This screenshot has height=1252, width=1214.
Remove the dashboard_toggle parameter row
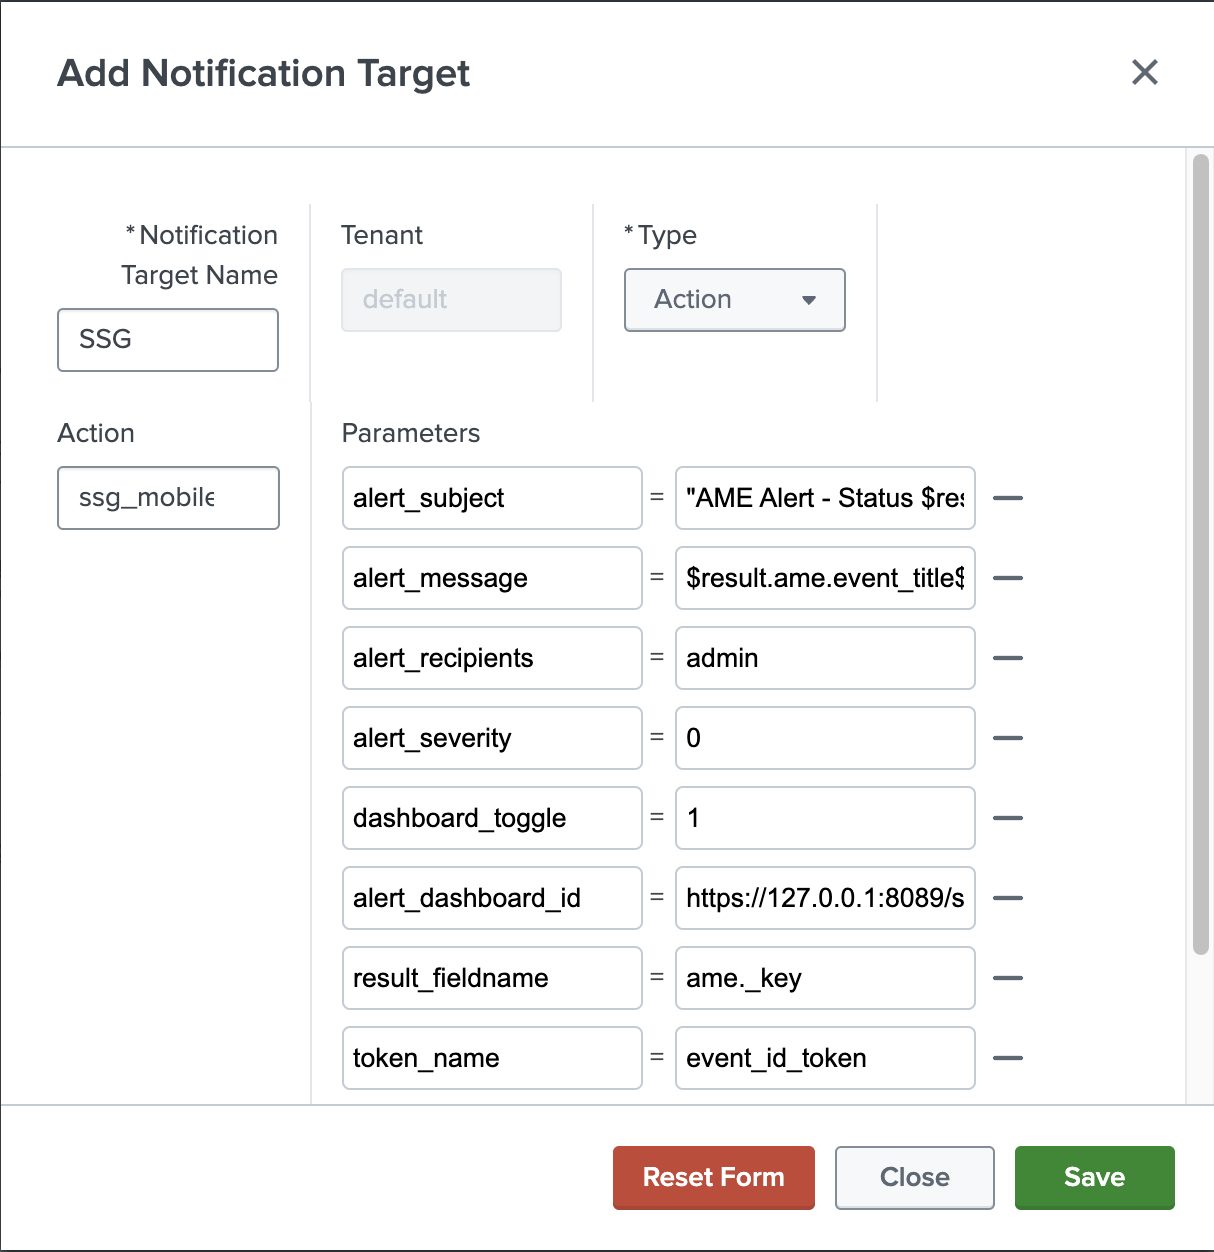pyautogui.click(x=1008, y=818)
